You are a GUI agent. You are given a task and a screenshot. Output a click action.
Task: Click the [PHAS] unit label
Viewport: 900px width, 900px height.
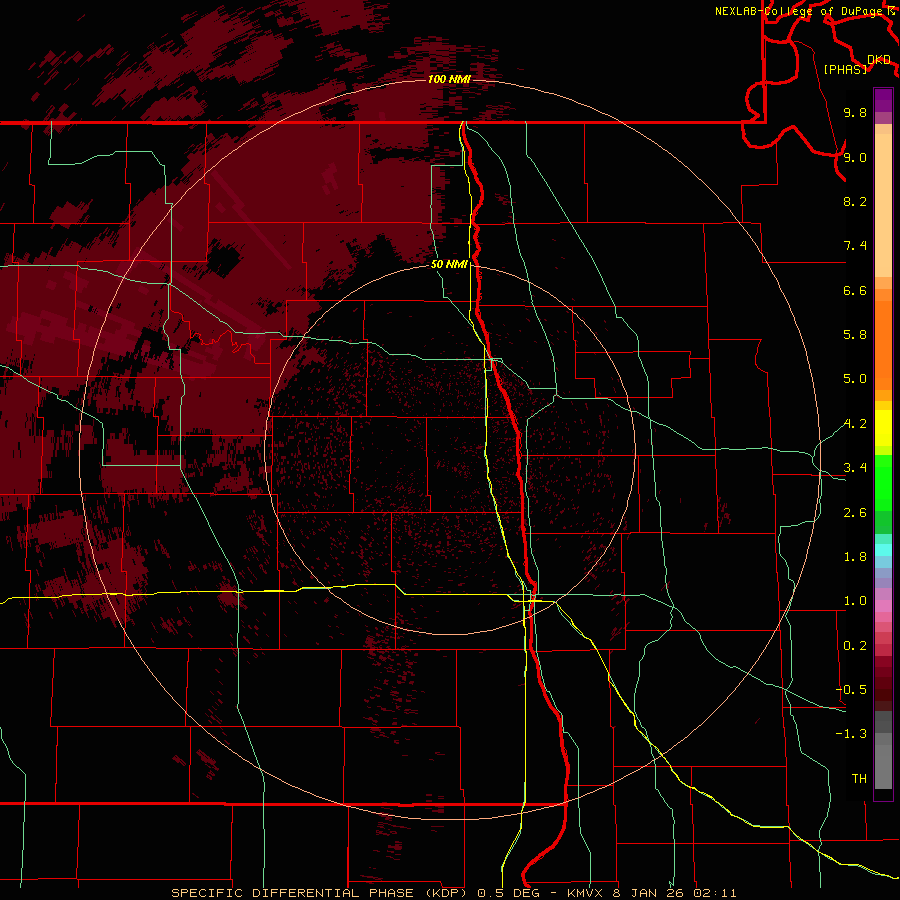(x=845, y=70)
